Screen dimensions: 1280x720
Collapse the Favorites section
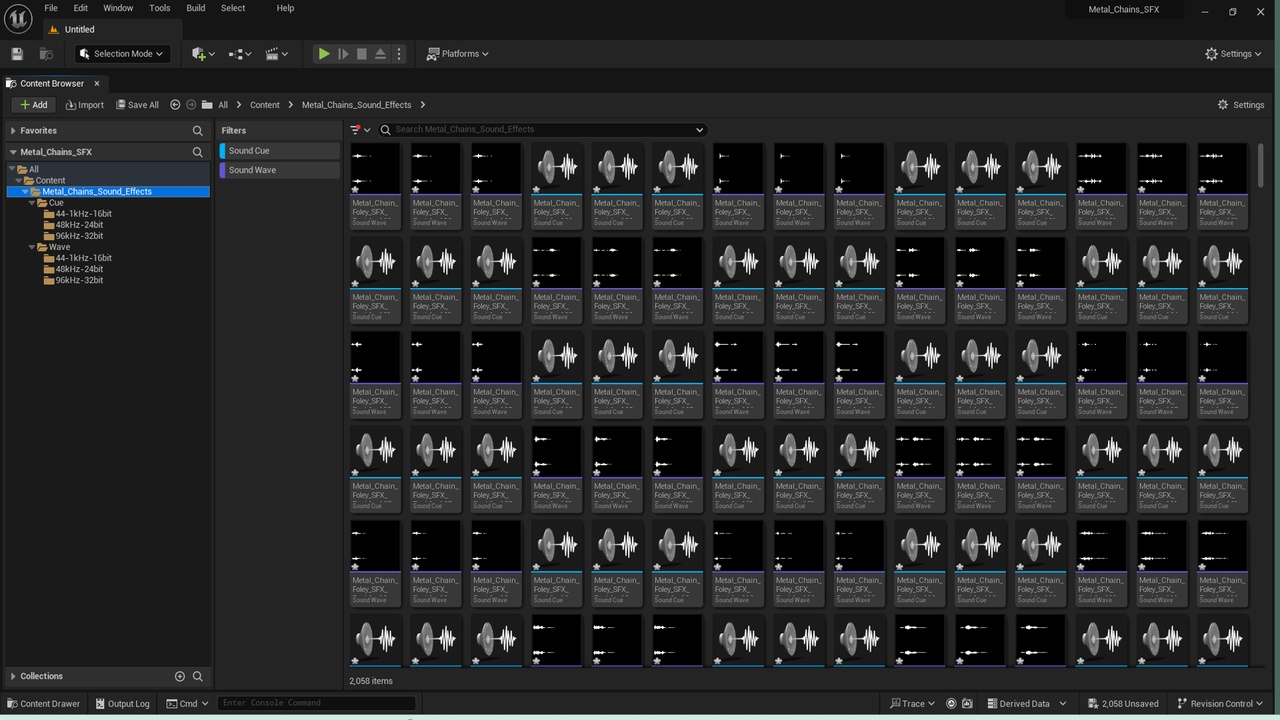(13, 131)
